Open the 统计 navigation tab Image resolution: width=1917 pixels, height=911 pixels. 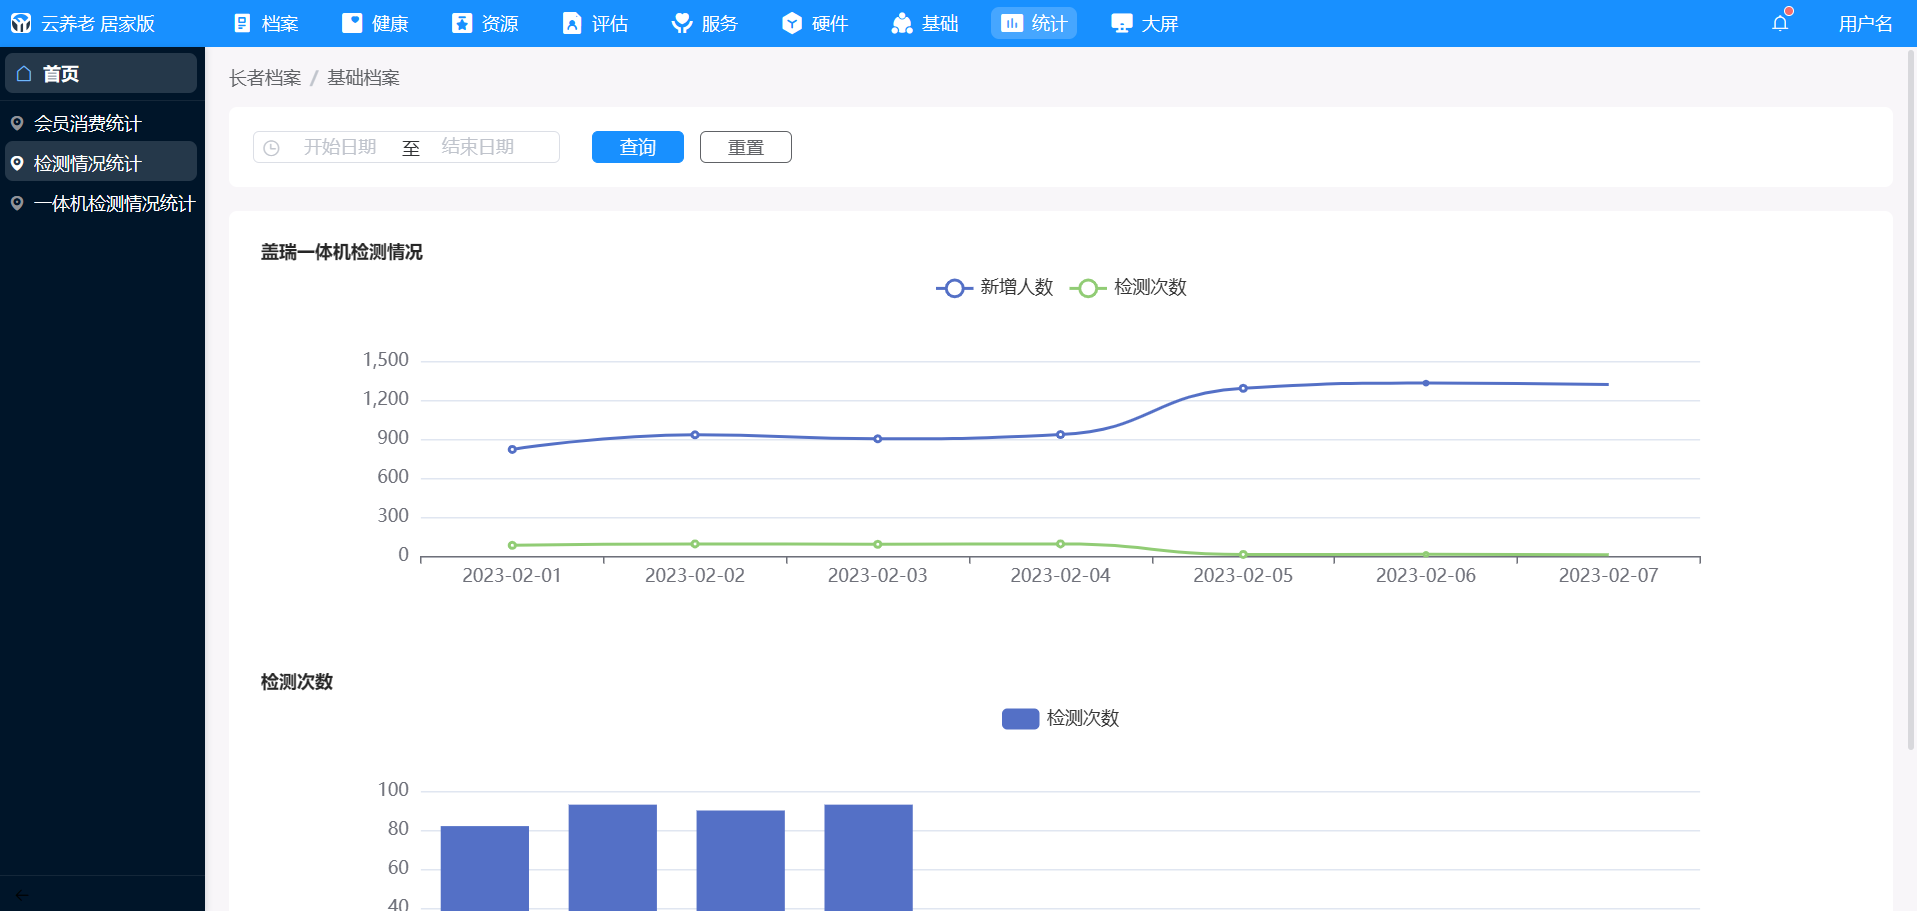coord(1034,23)
